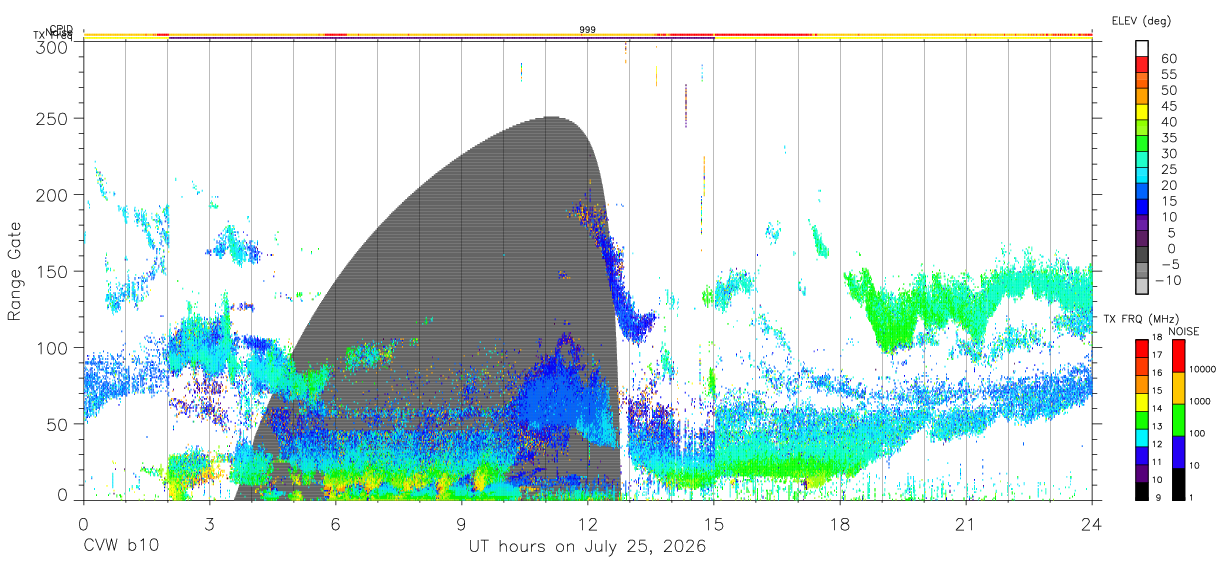This screenshot has width=1228, height=567.
Task: Click the y-axis tick label 50
Action: (x=56, y=423)
